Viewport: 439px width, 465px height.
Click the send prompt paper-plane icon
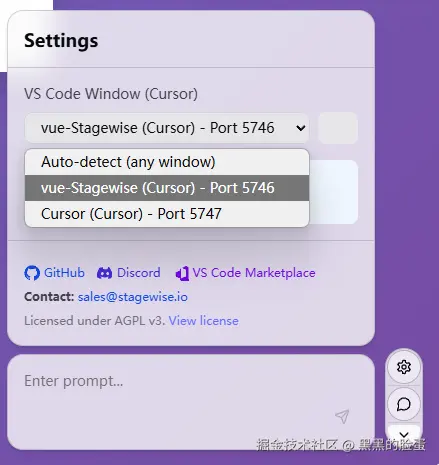(342, 416)
